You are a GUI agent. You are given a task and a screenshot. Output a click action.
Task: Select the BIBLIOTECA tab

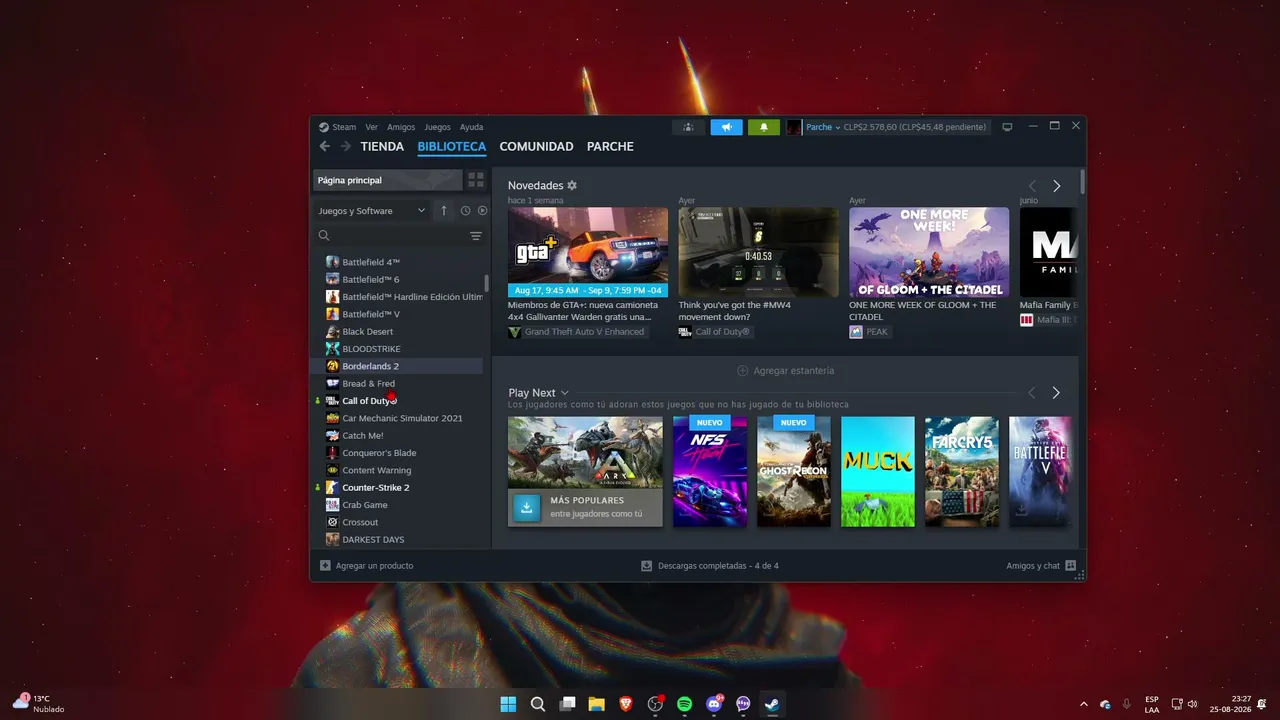pos(452,146)
